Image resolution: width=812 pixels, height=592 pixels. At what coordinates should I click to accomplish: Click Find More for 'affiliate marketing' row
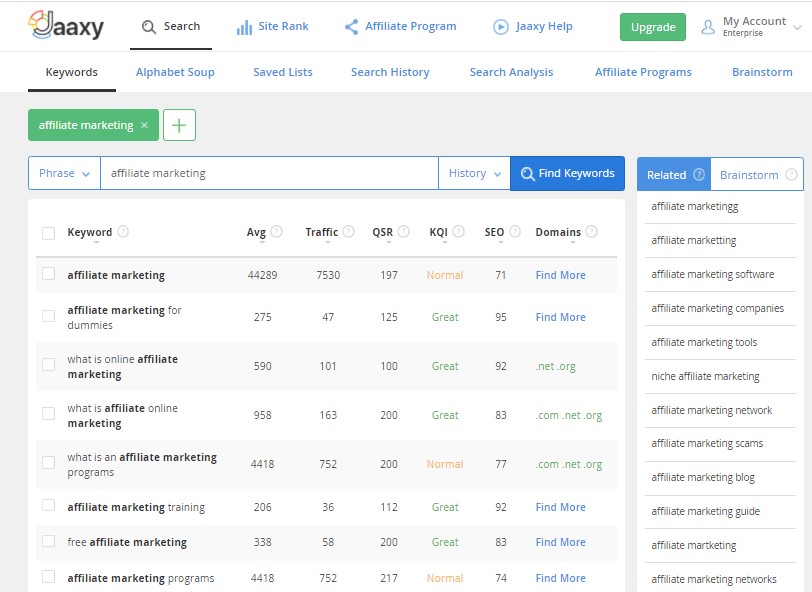pyautogui.click(x=560, y=275)
